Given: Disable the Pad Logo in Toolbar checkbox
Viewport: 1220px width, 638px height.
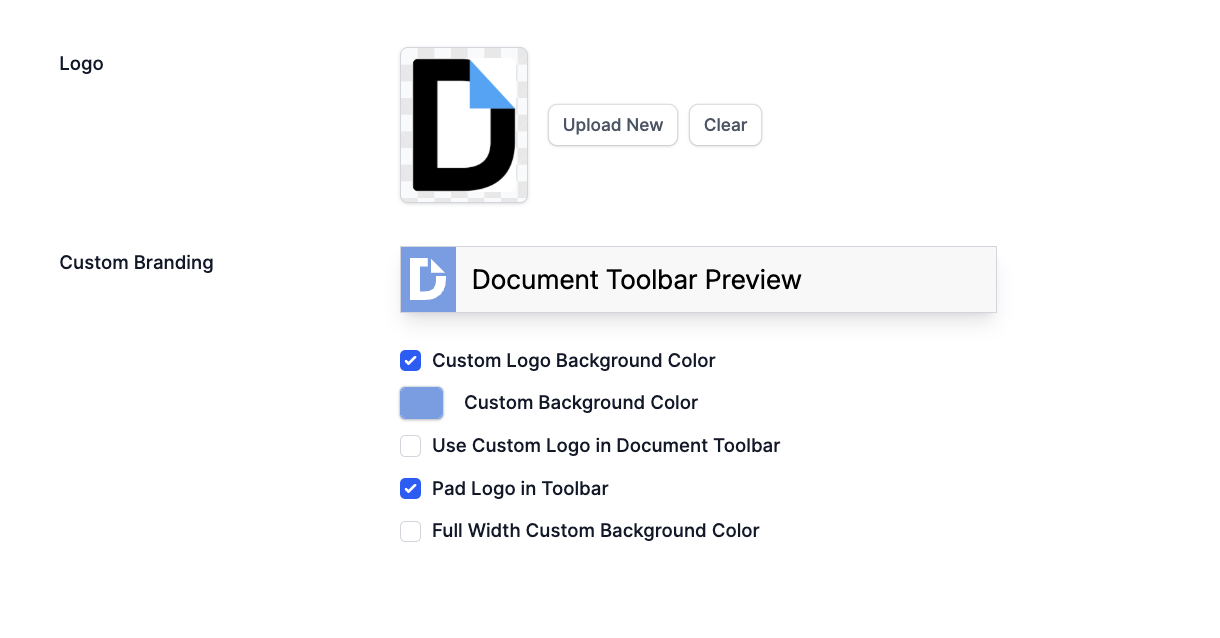Looking at the screenshot, I should (x=410, y=488).
